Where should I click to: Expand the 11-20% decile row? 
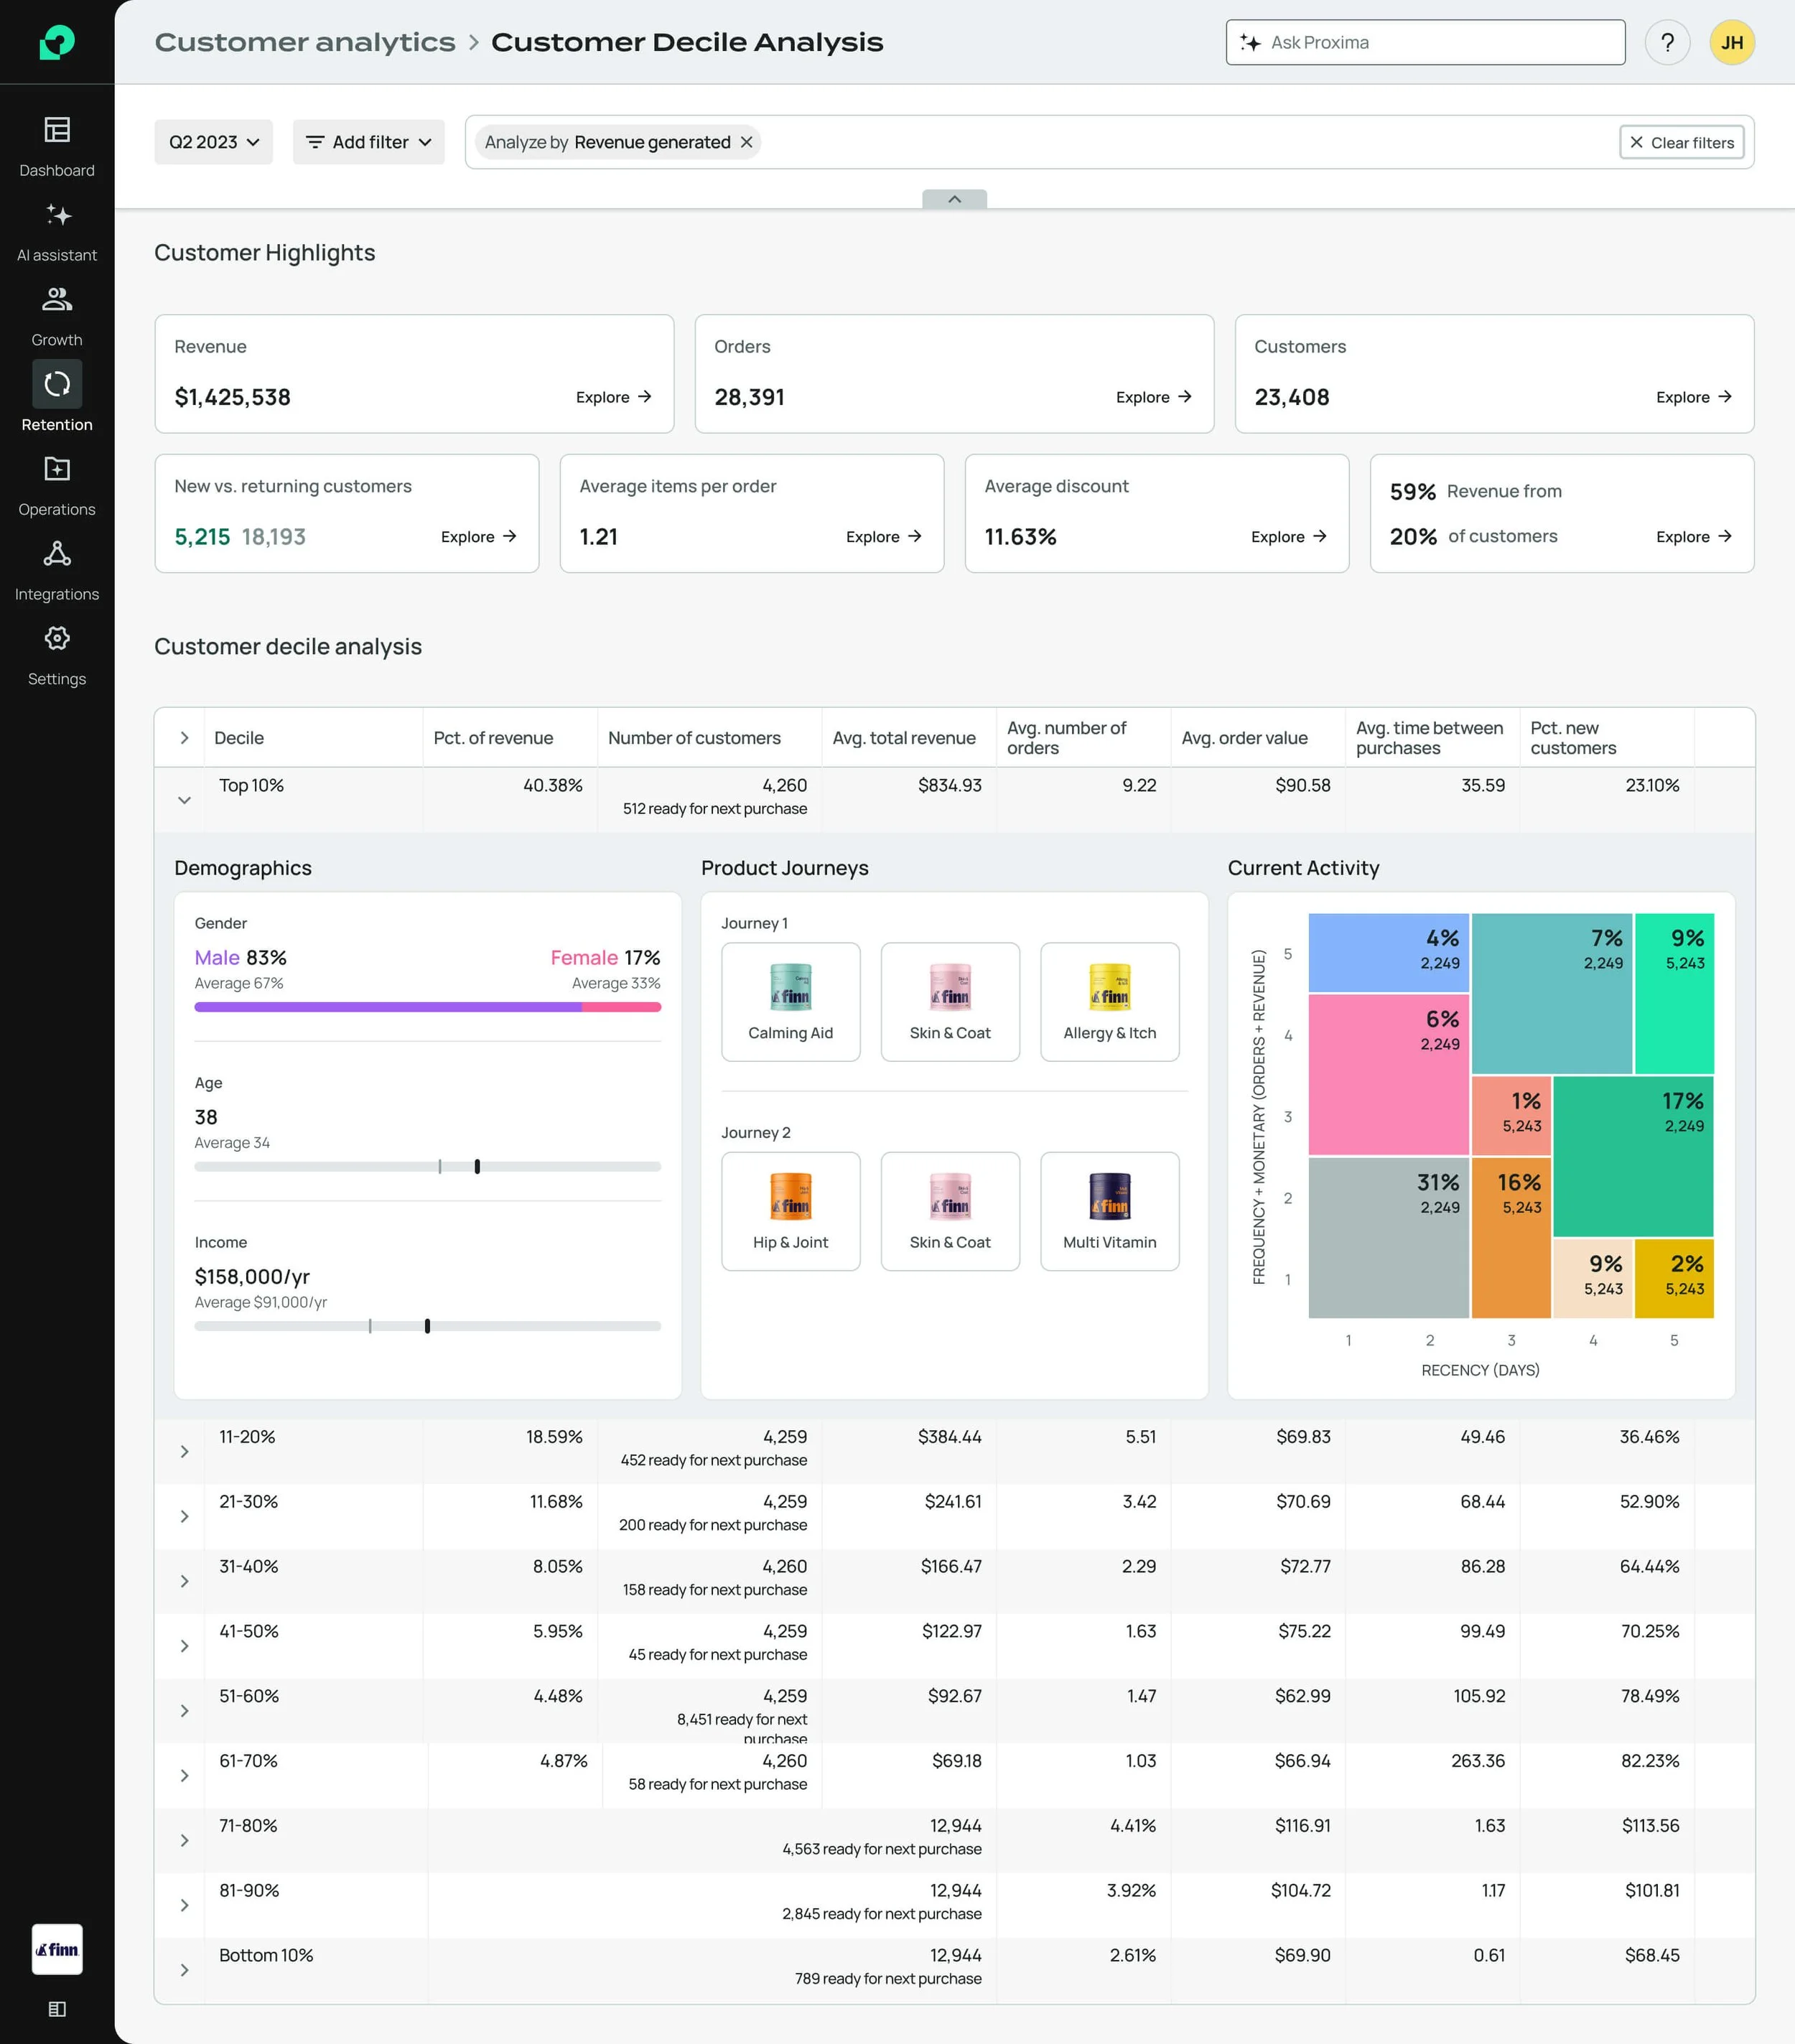pyautogui.click(x=184, y=1451)
